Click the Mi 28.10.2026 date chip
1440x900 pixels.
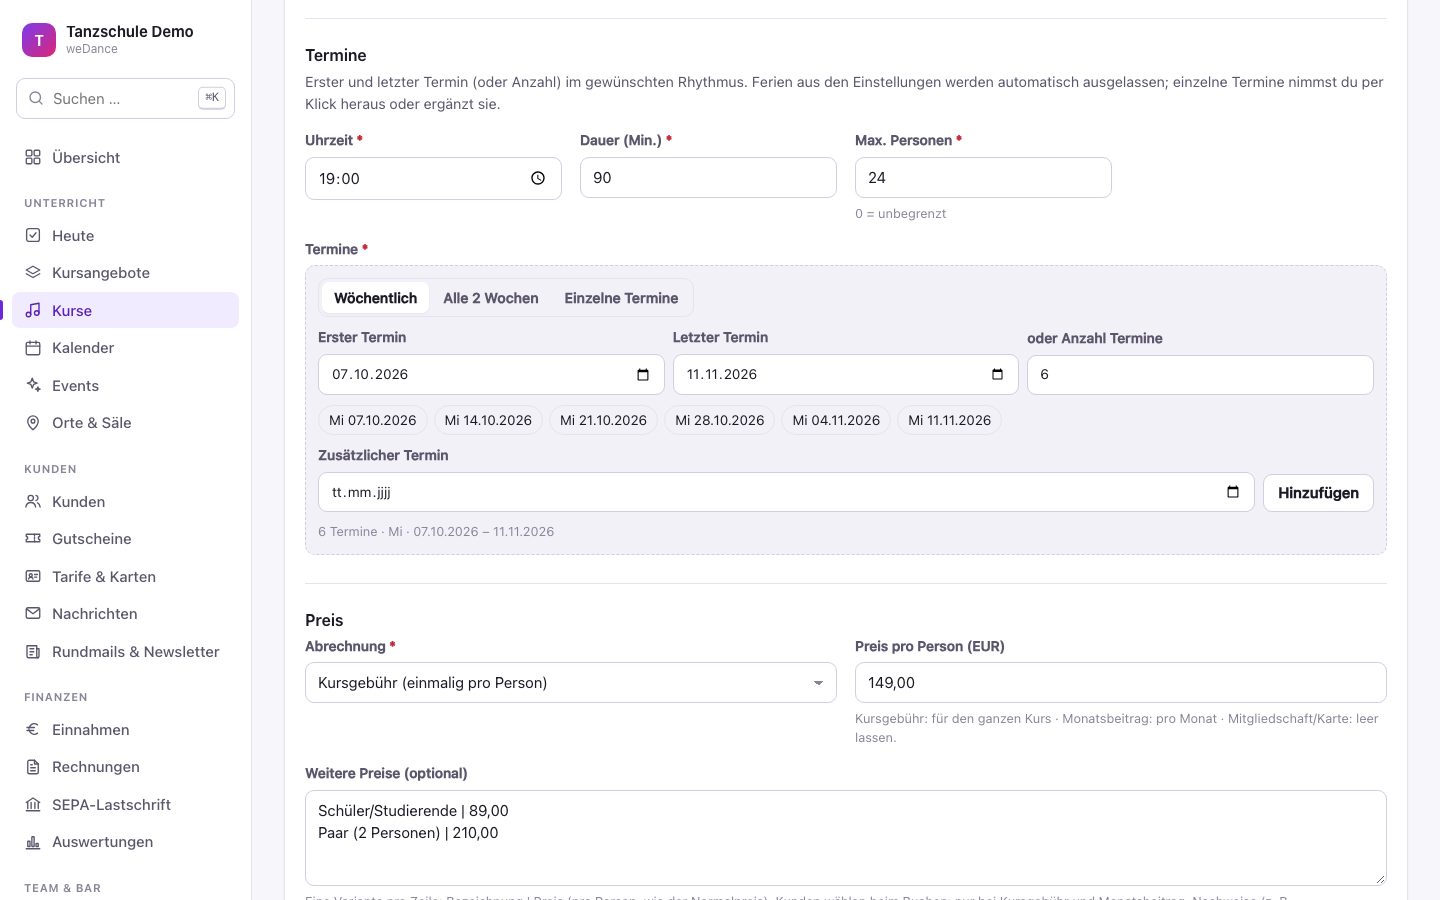[720, 420]
